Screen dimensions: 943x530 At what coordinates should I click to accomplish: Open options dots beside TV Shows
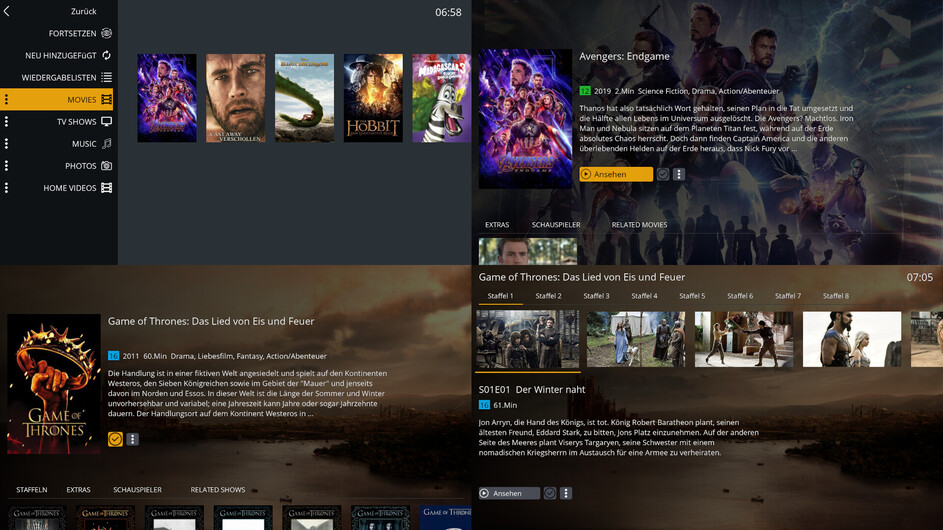7,122
